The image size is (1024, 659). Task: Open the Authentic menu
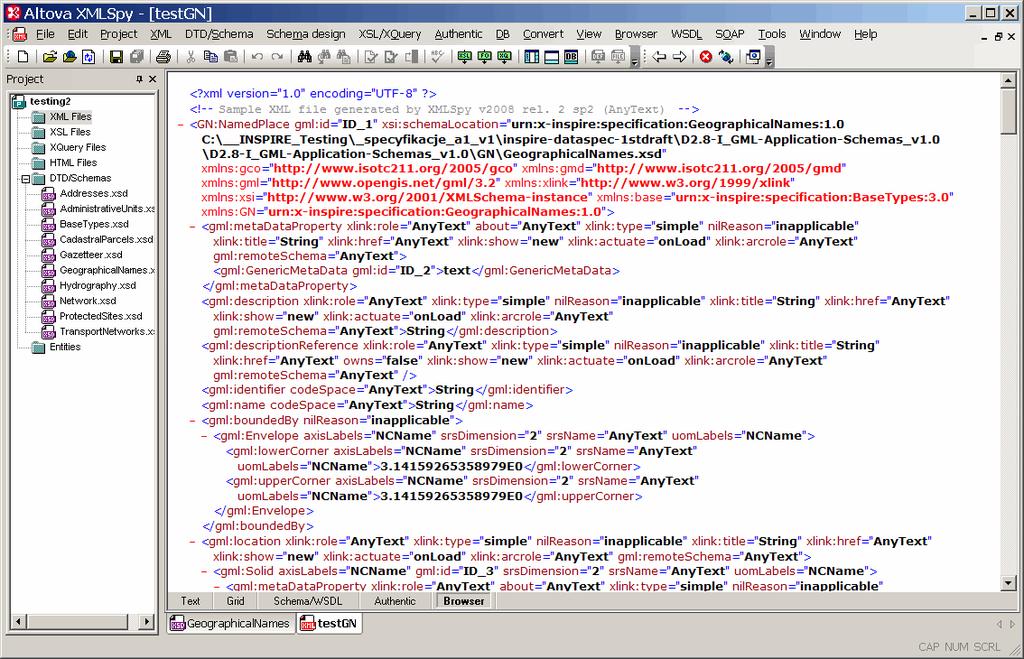458,34
